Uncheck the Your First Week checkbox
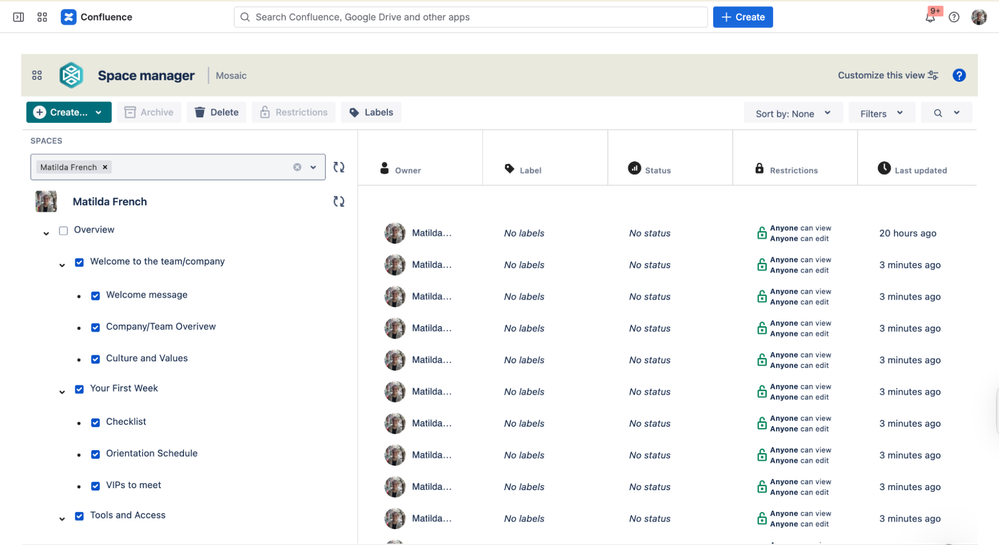Viewport: 999px width, 545px height. [79, 389]
